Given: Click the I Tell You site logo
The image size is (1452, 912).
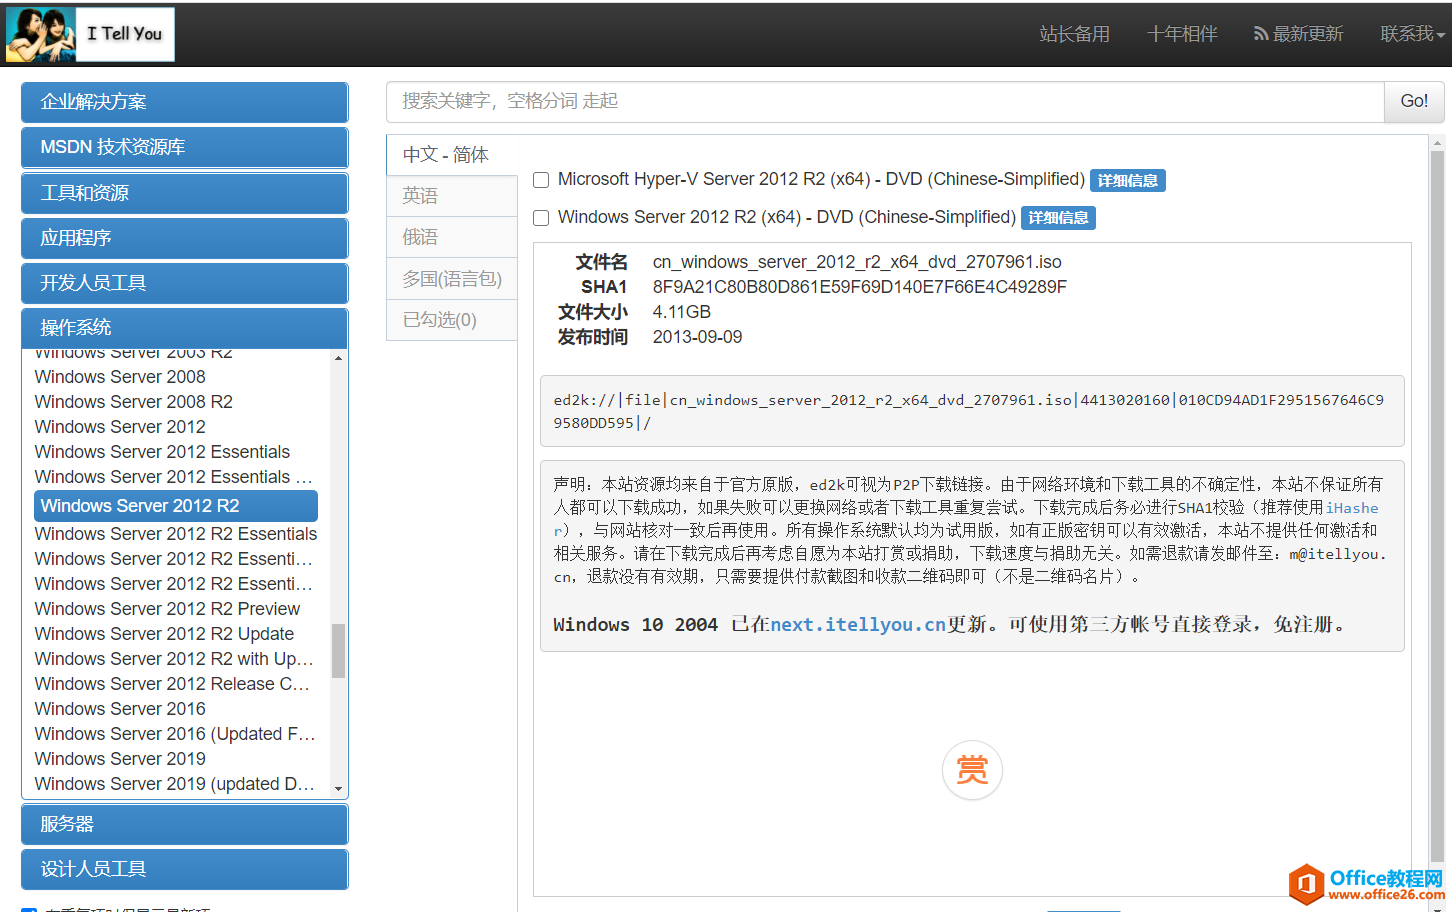Looking at the screenshot, I should (x=88, y=33).
